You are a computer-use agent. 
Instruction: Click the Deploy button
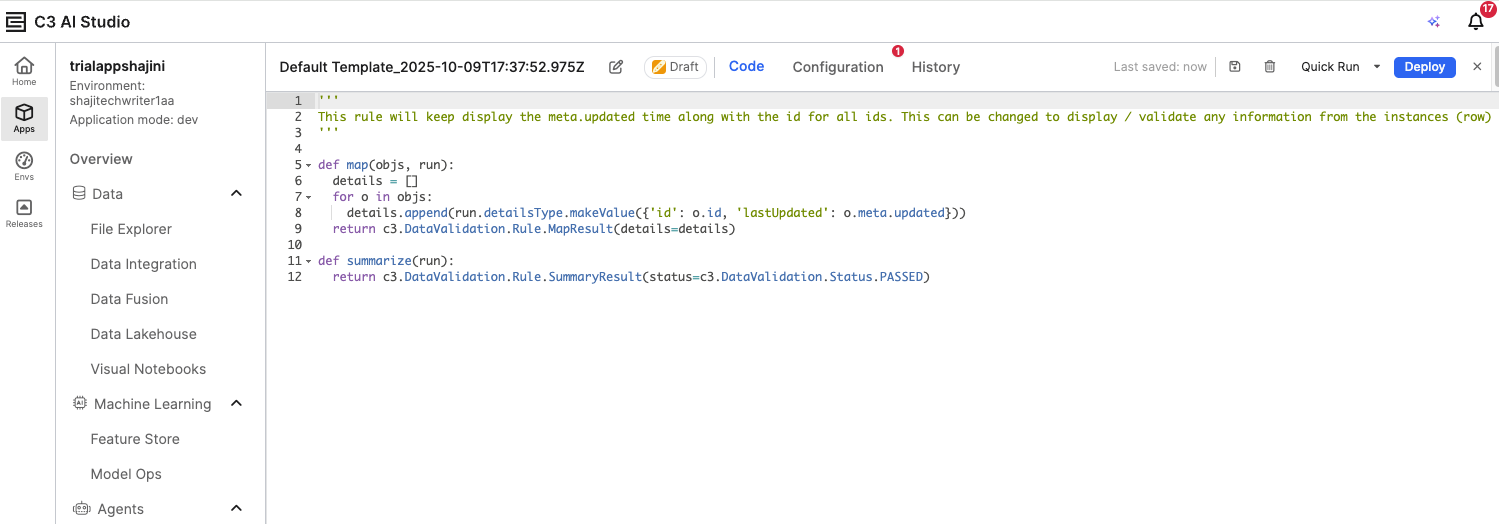1424,67
